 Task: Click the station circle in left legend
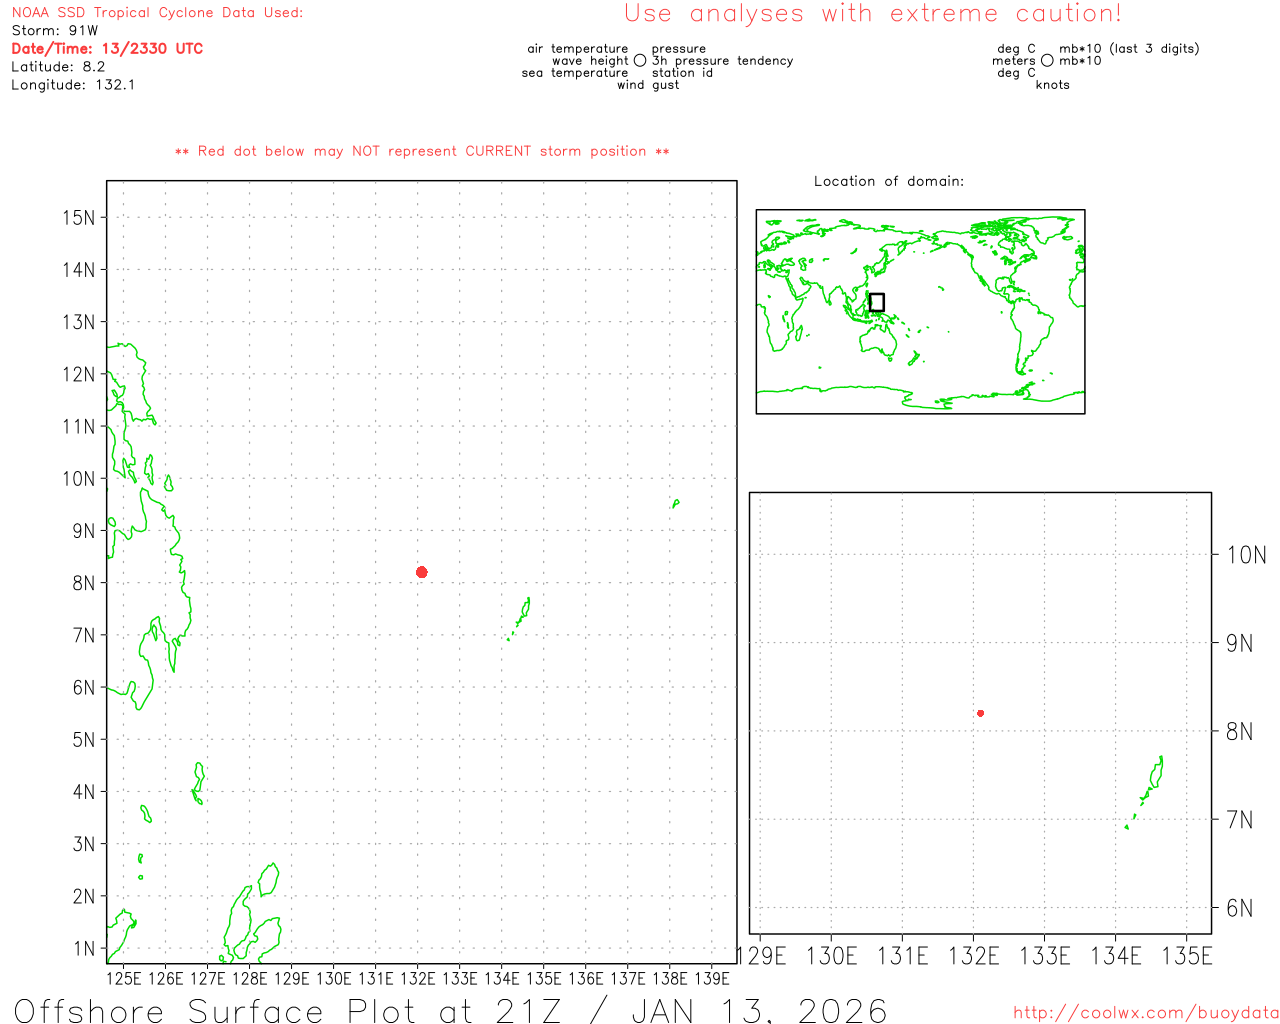pyautogui.click(x=640, y=61)
